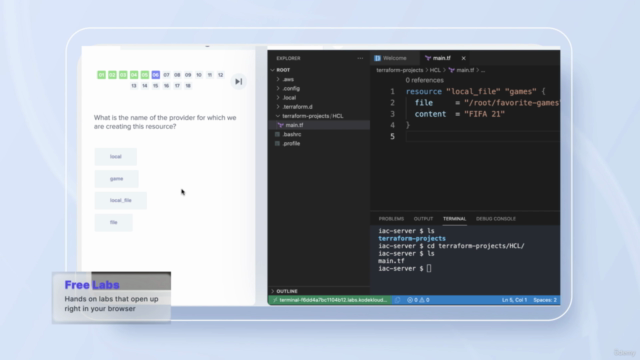The width and height of the screenshot is (640, 360).
Task: Jump to question 12
Action: (220, 75)
